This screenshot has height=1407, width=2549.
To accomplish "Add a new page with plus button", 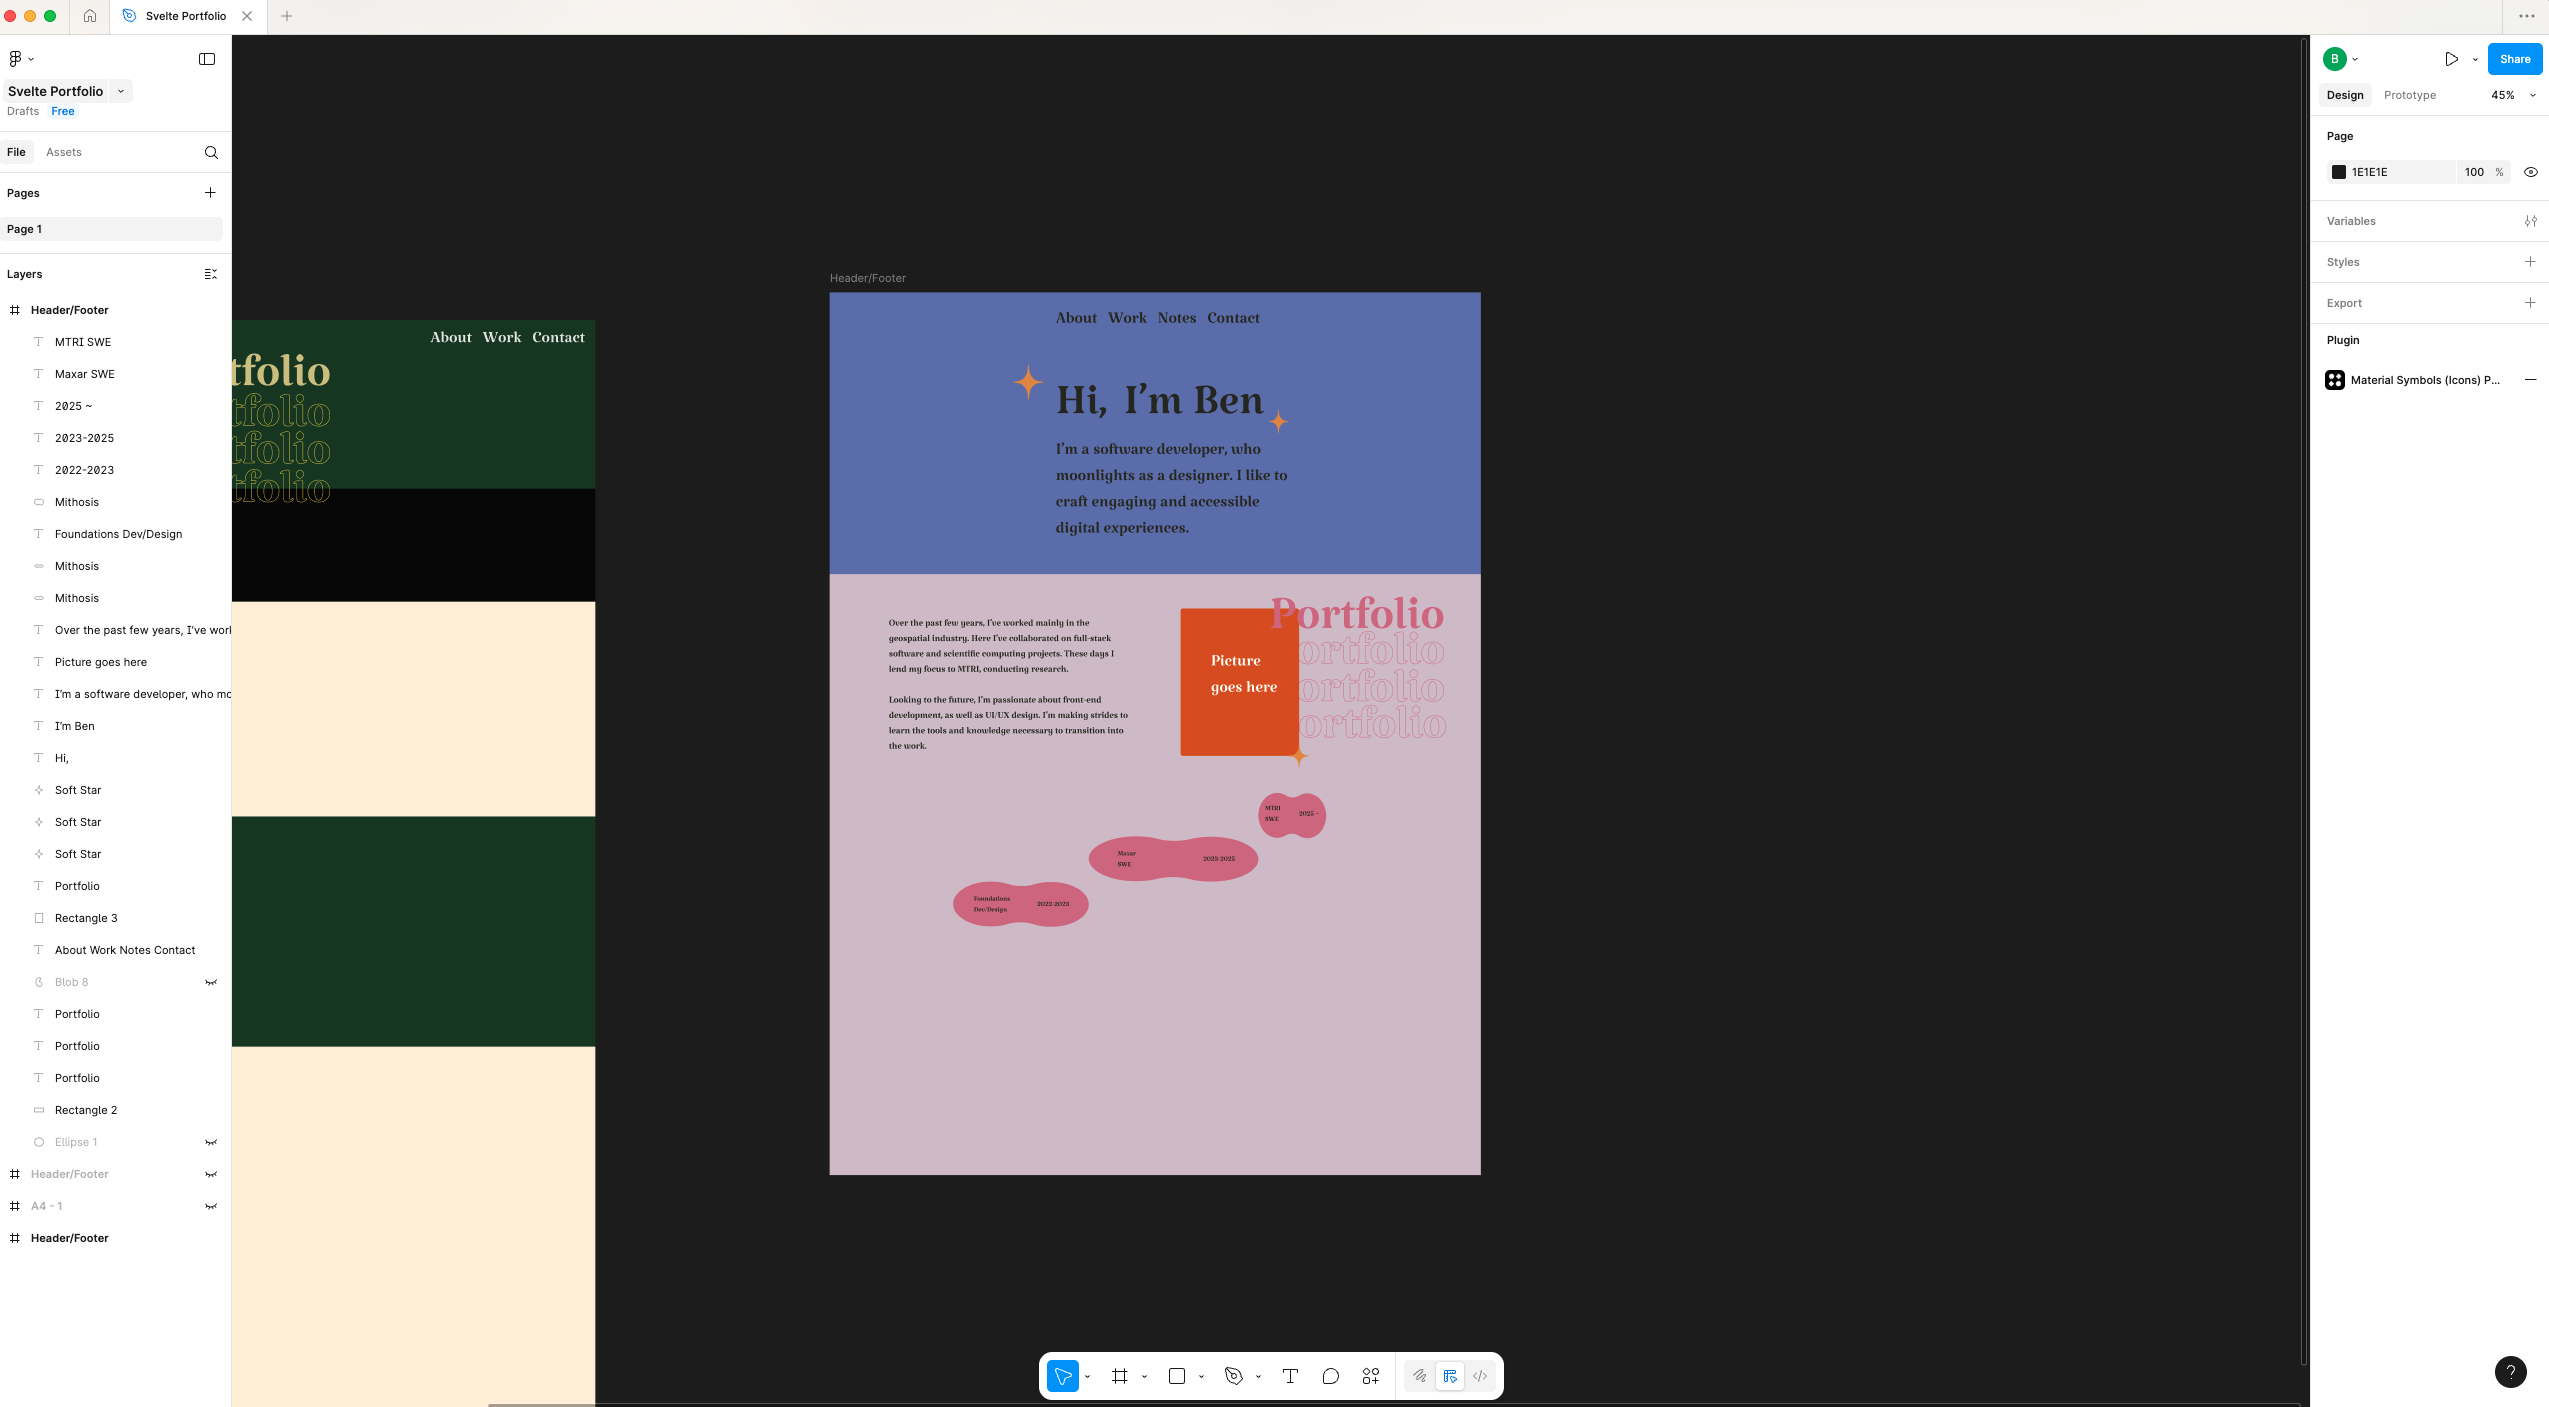I will tap(210, 193).
